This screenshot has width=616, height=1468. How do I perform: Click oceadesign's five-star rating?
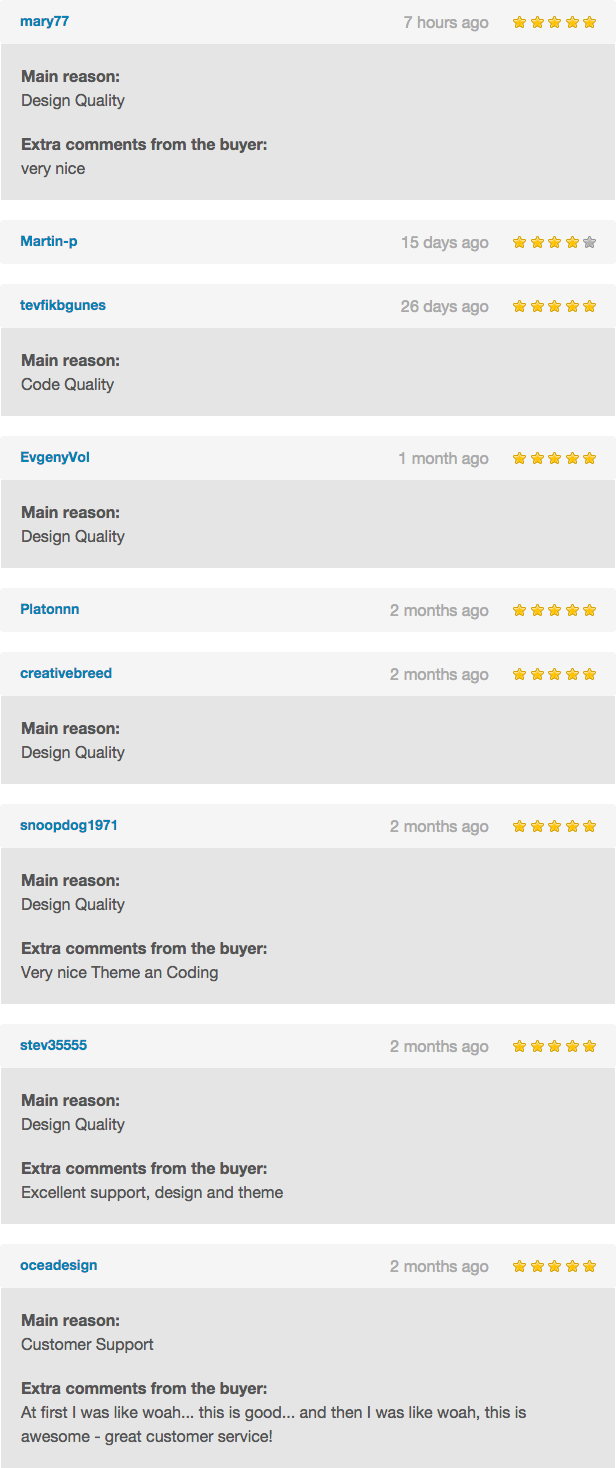click(554, 1266)
